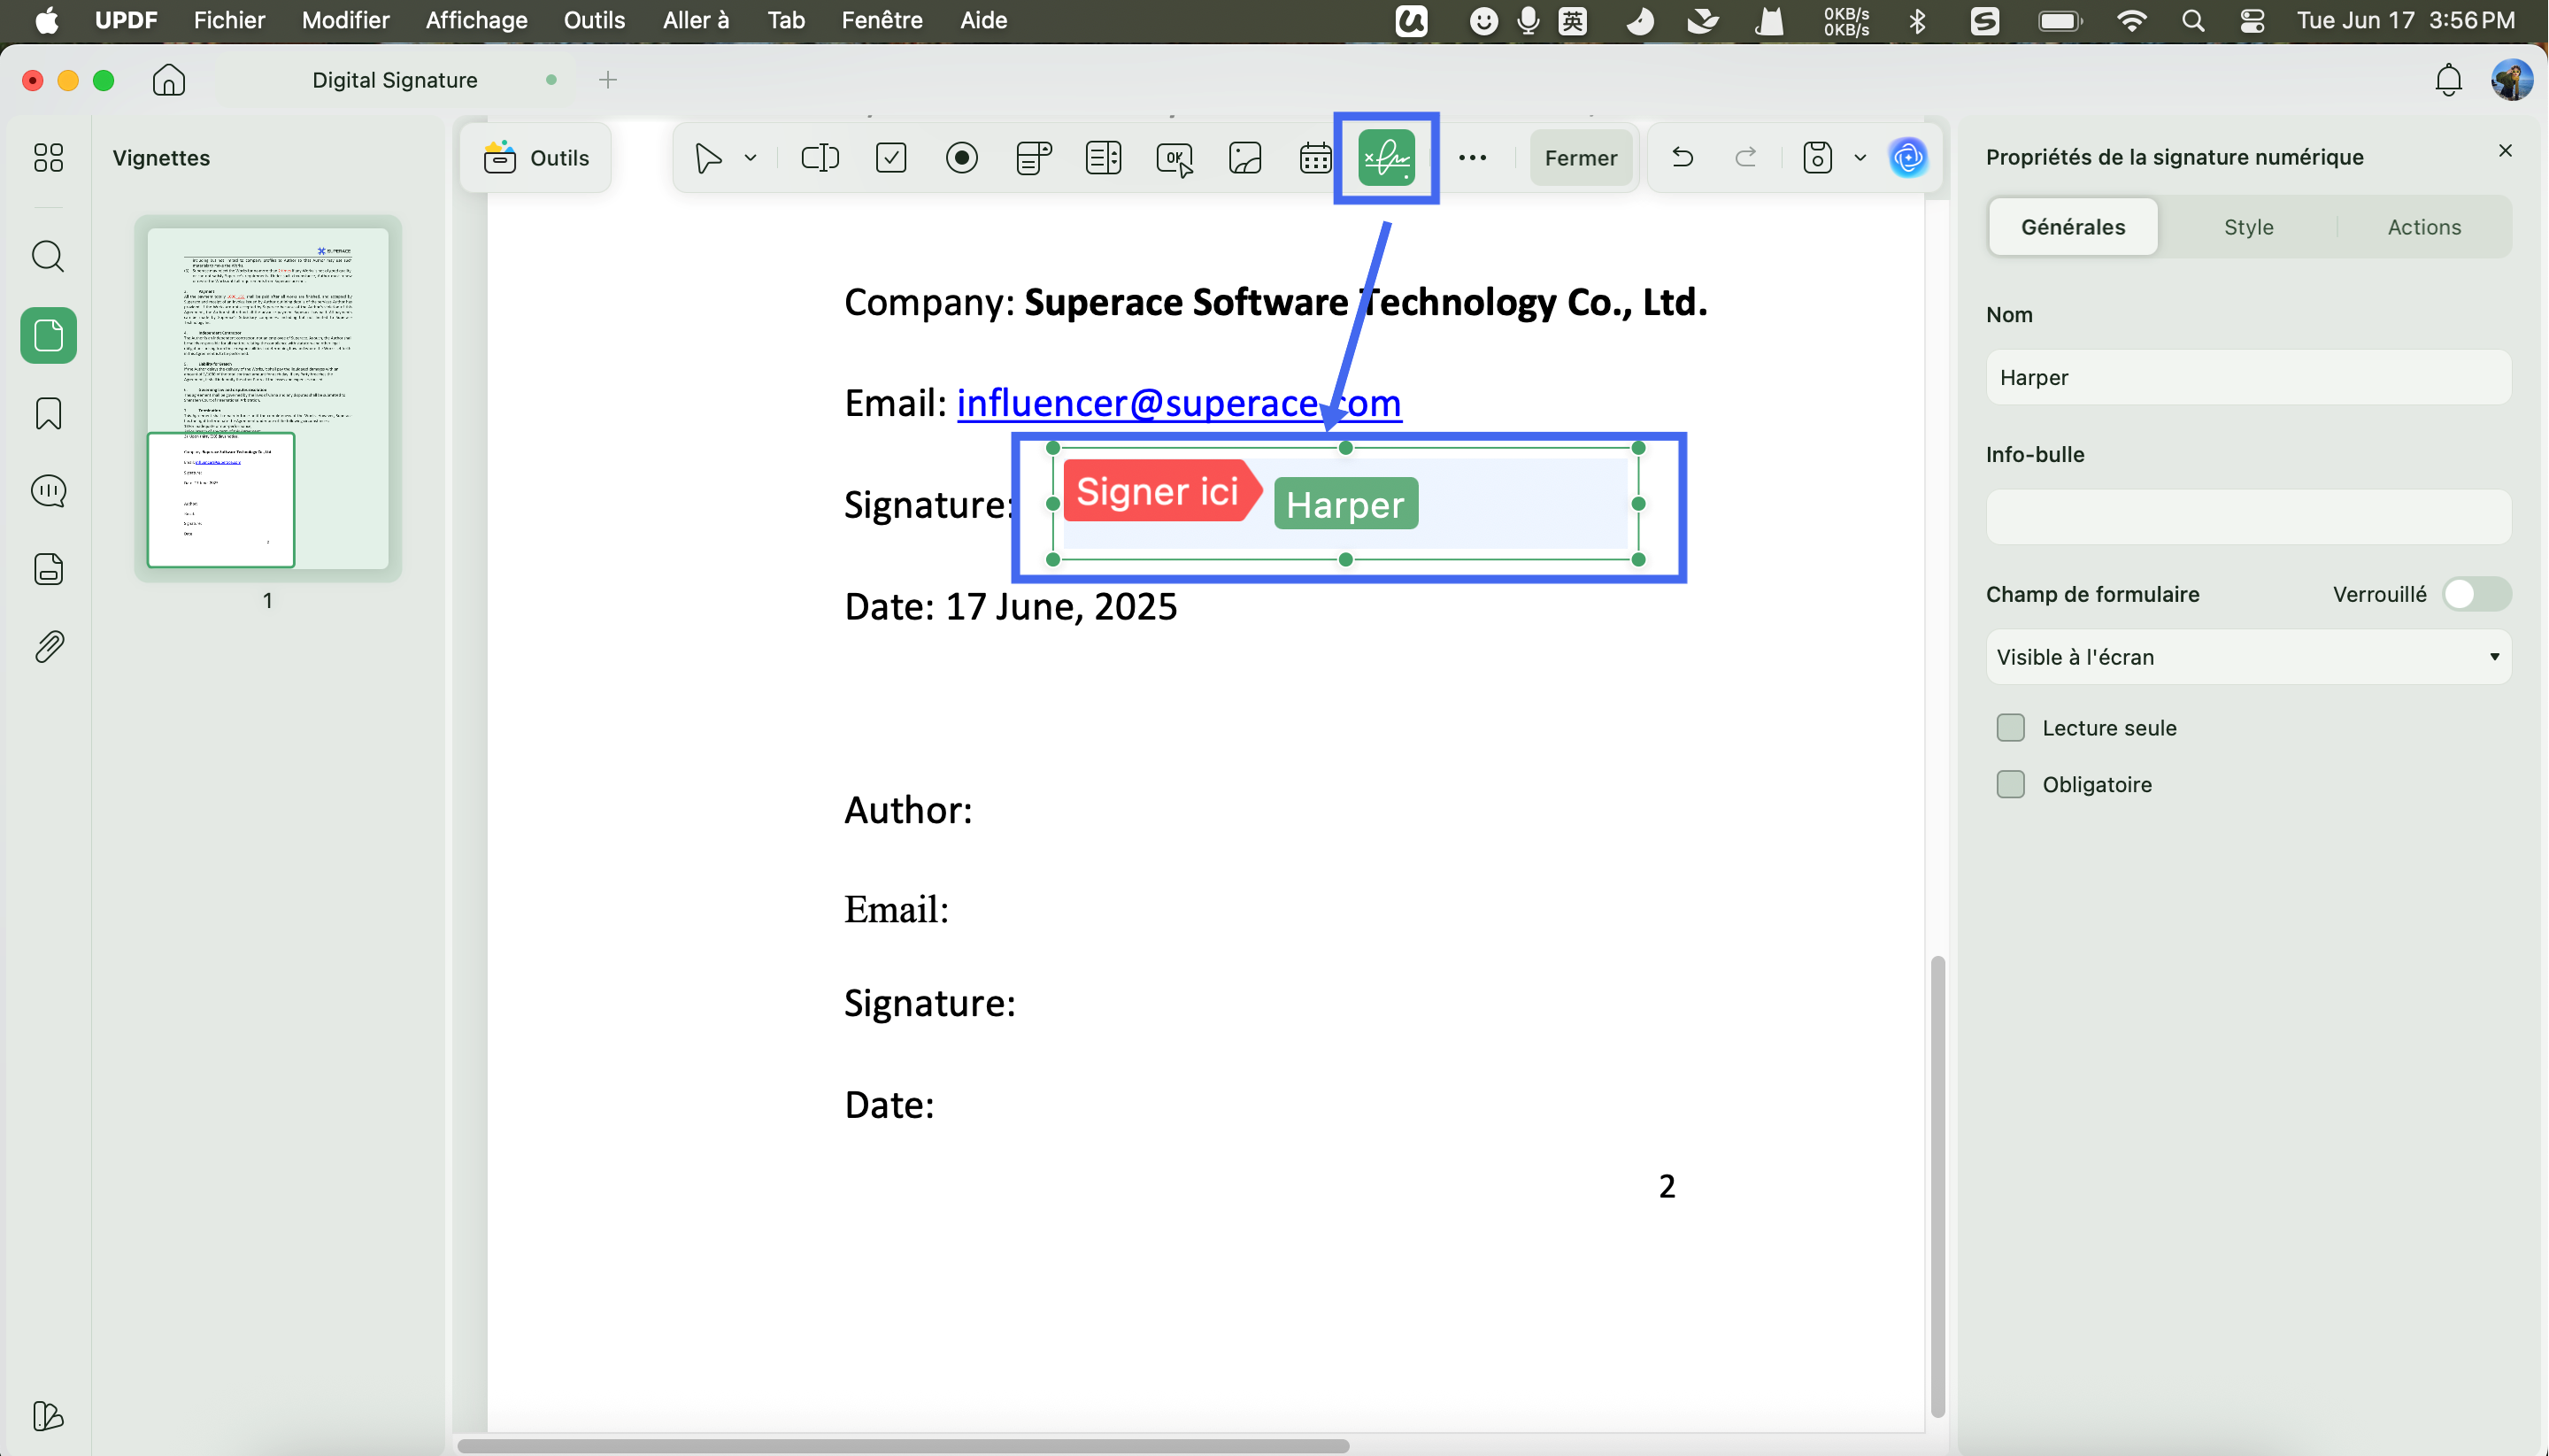The height and width of the screenshot is (1456, 2549).
Task: Switch to the Générales tab
Action: tap(2073, 227)
